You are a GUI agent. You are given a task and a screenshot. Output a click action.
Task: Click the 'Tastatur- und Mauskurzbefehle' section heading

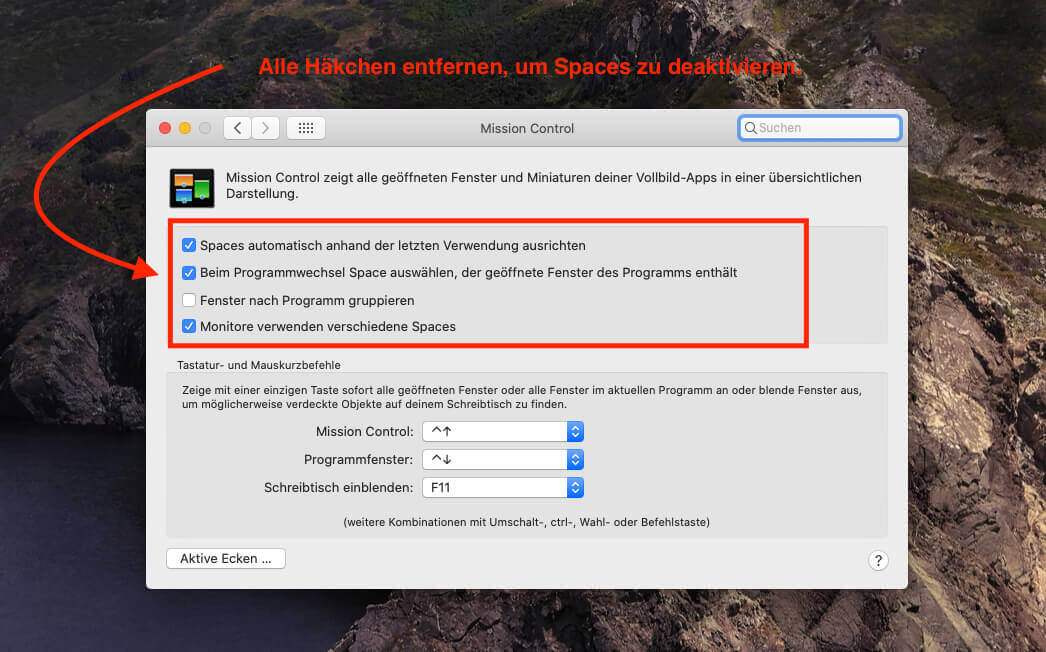[259, 365]
